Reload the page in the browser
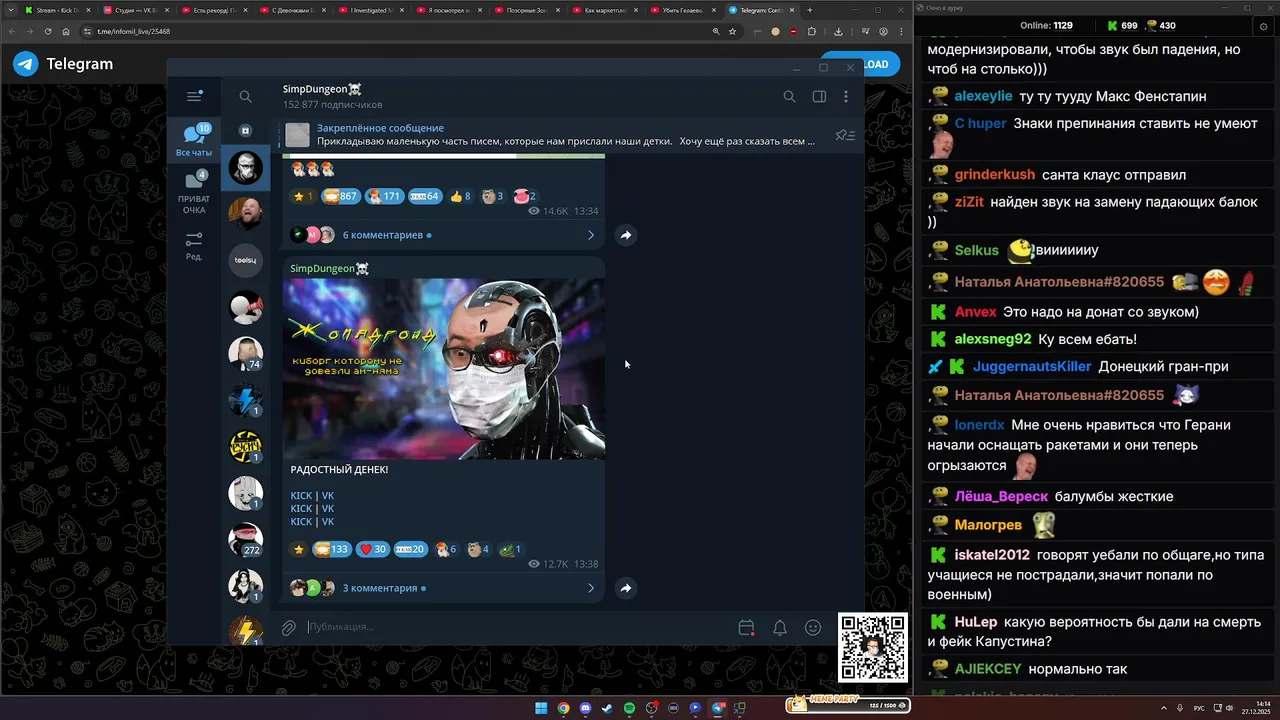The width and height of the screenshot is (1280, 720). tap(47, 31)
